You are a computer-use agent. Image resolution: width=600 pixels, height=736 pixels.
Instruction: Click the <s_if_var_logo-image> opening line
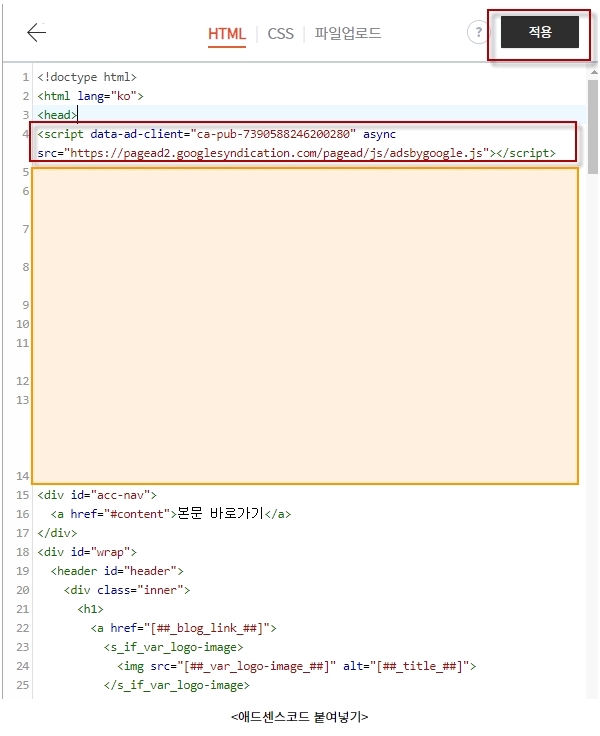[x=174, y=647]
